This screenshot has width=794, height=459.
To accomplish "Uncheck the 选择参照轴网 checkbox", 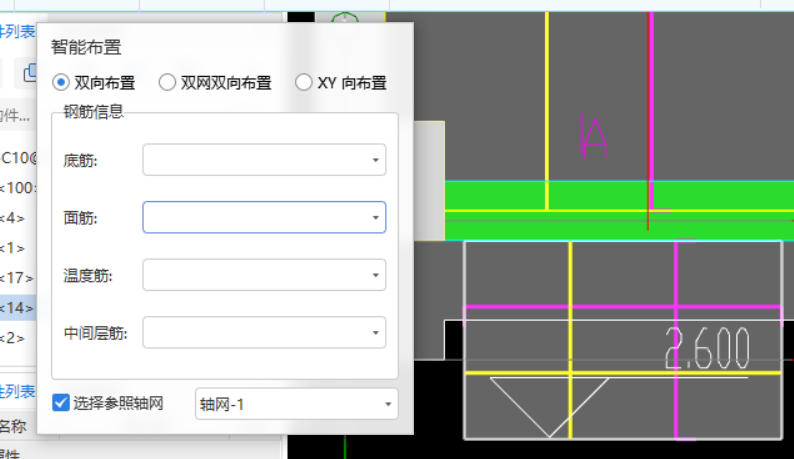I will pos(61,403).
